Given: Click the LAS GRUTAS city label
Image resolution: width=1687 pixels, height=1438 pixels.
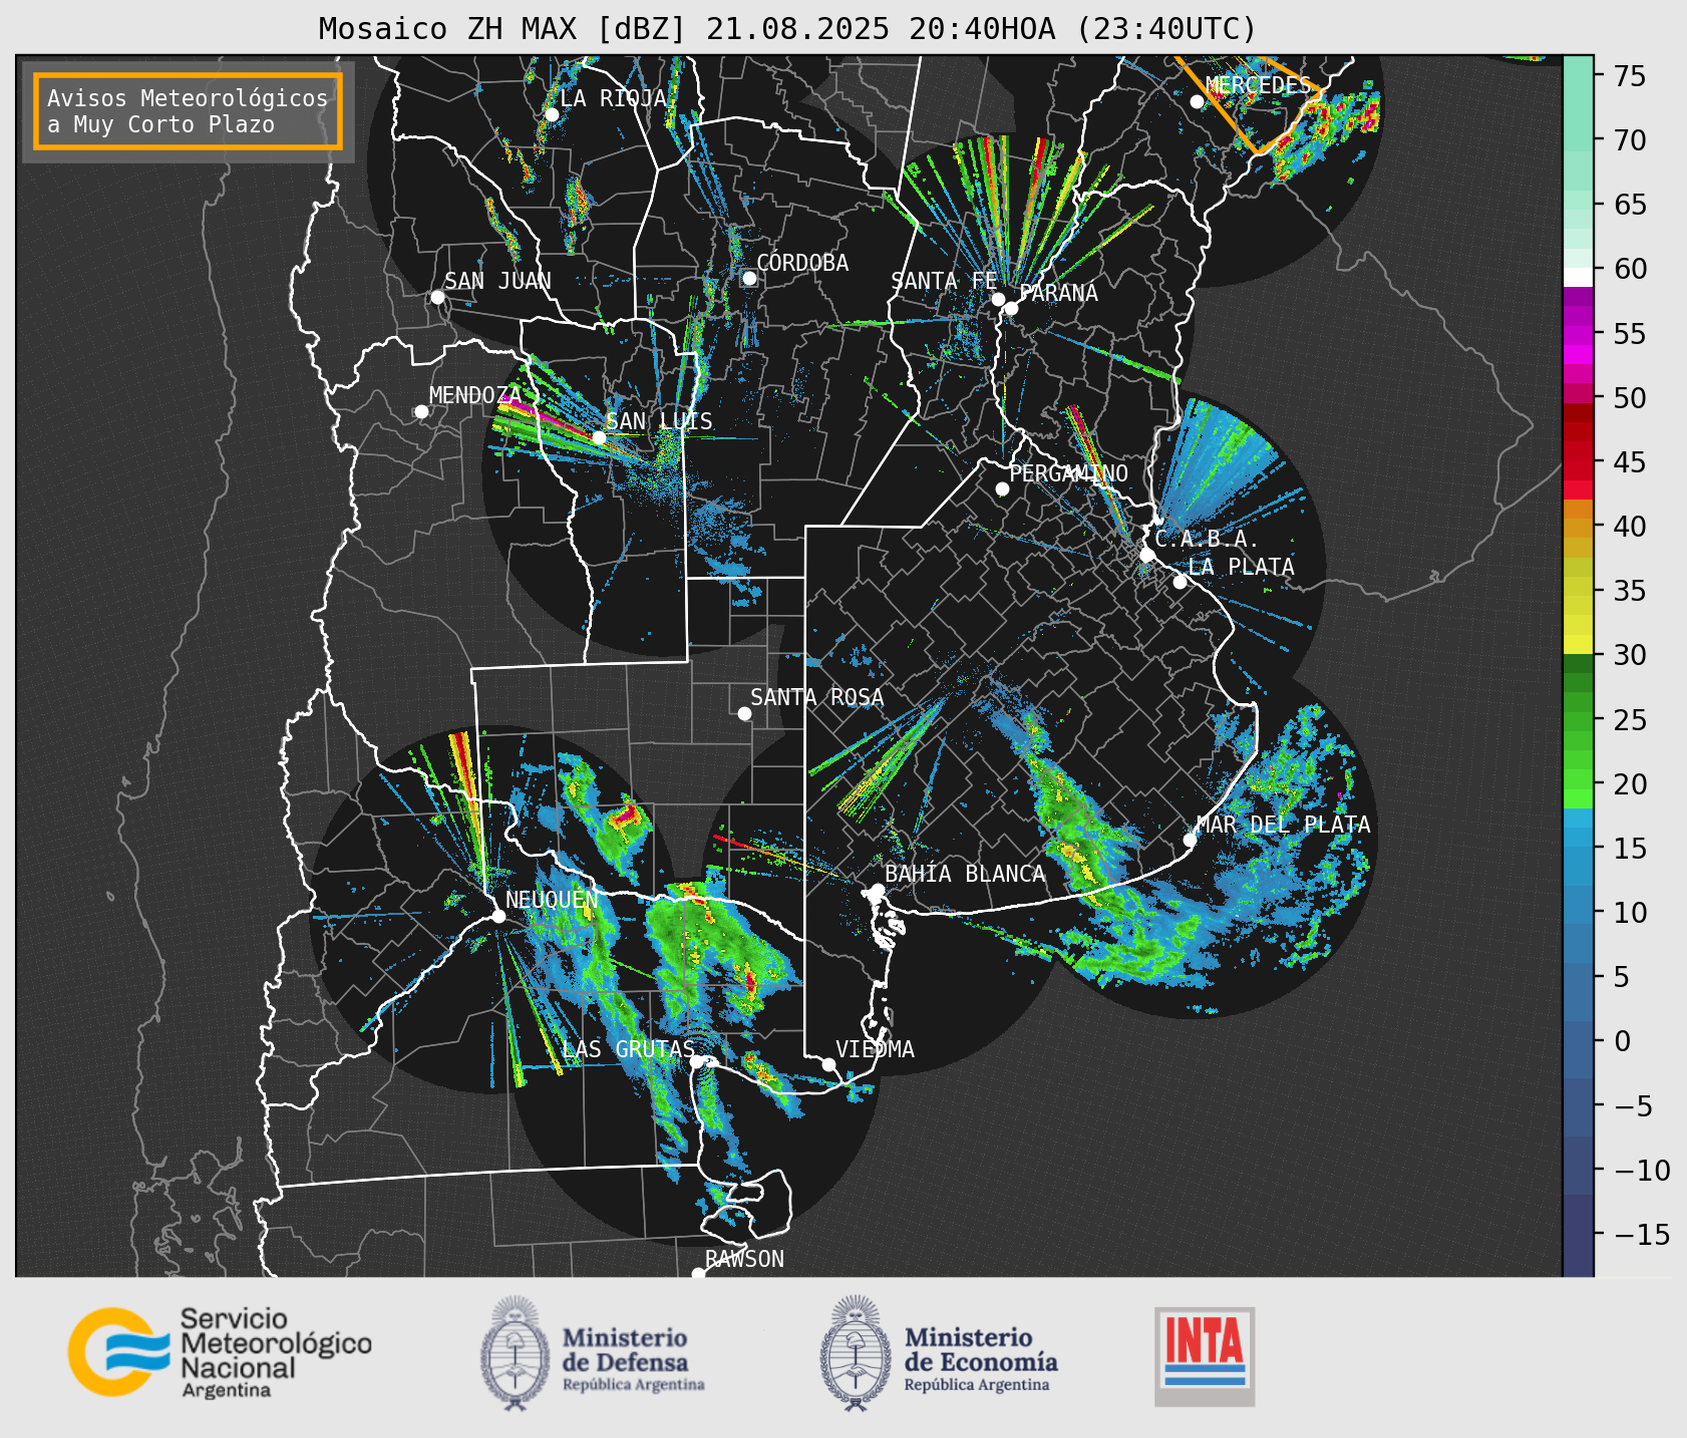Looking at the screenshot, I should coord(628,1049).
